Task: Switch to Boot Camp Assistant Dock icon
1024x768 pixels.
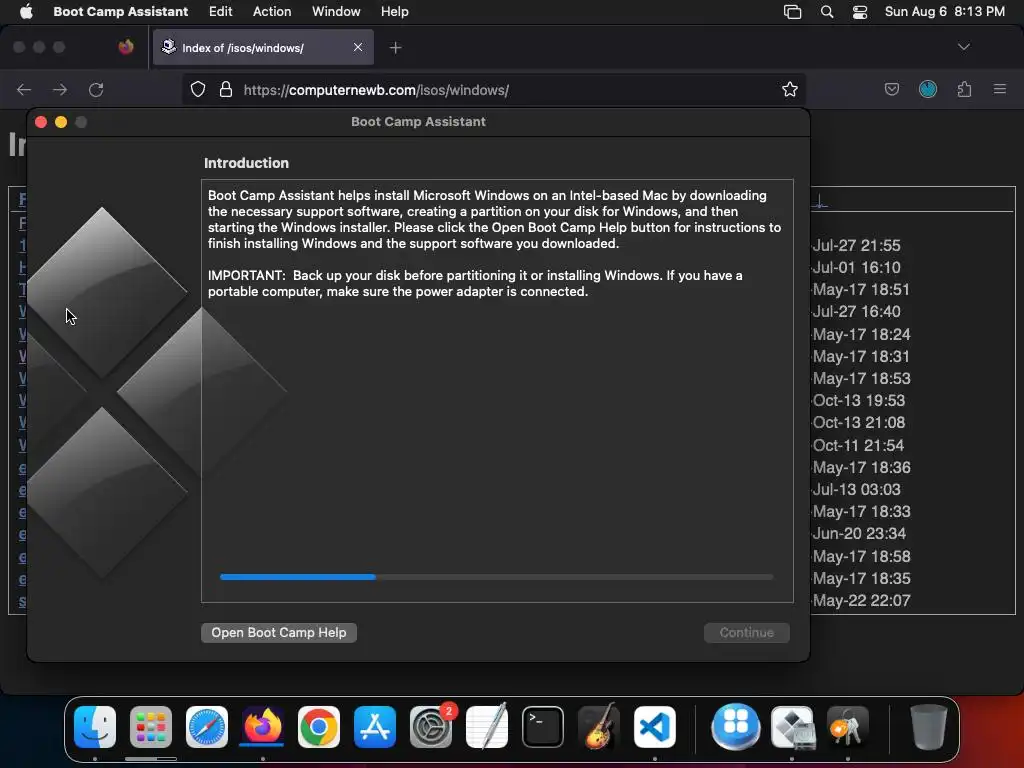Action: coord(792,727)
